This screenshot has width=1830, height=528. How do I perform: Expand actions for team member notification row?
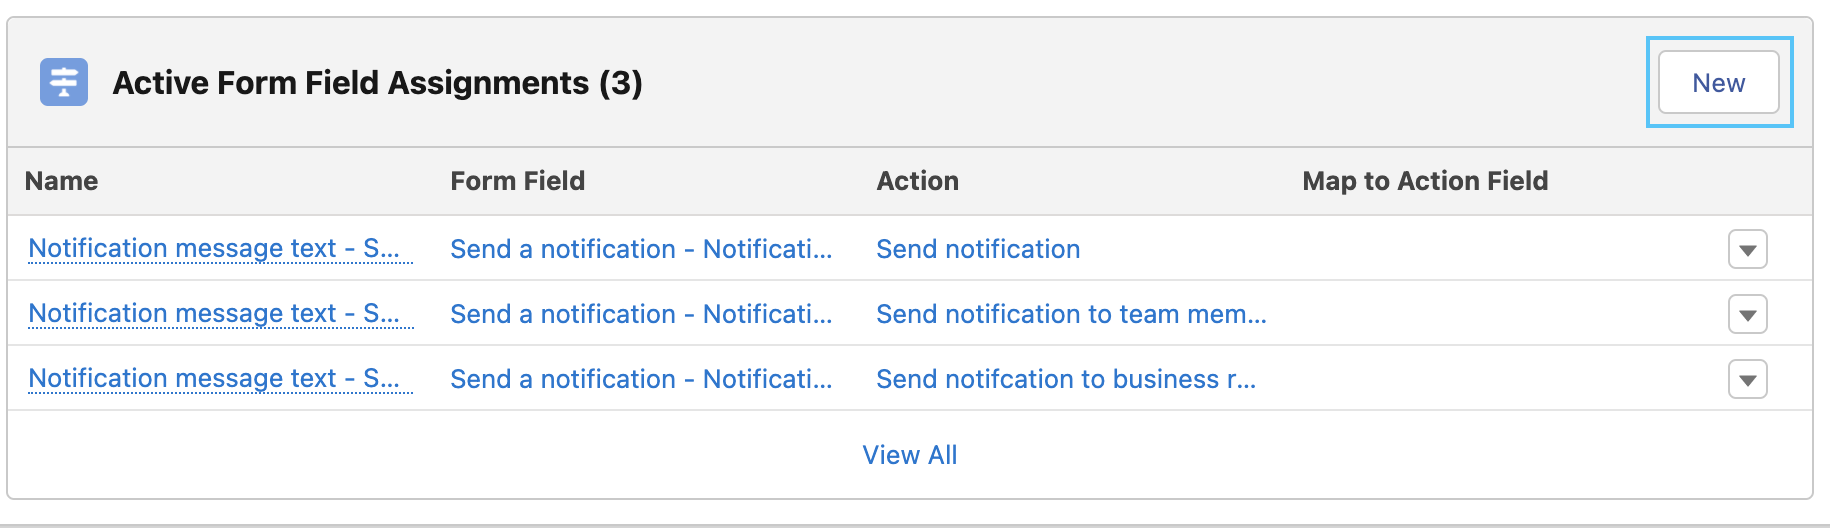[x=1748, y=314]
